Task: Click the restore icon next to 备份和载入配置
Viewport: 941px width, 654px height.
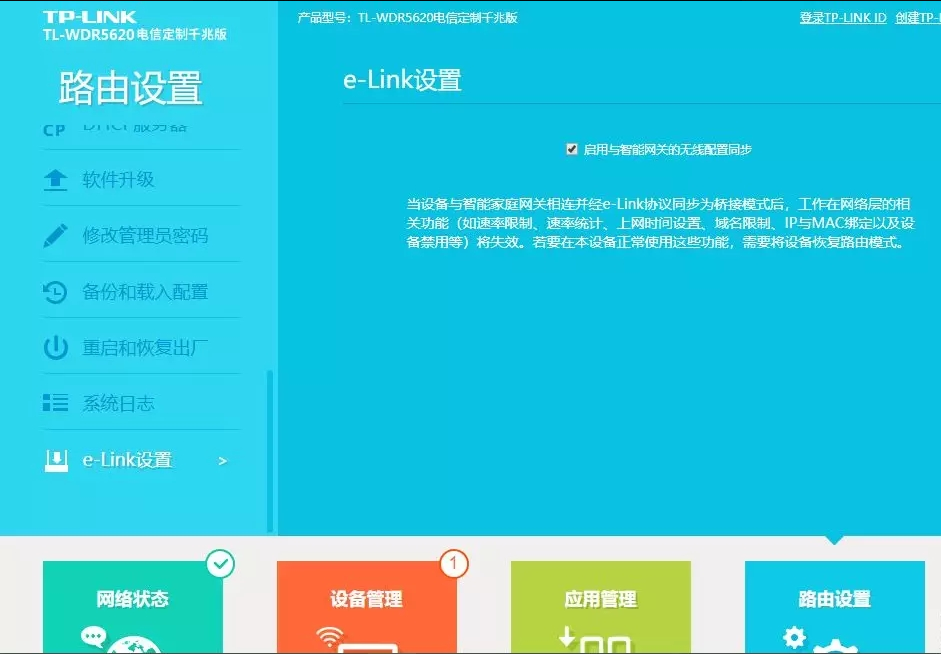Action: pyautogui.click(x=56, y=291)
